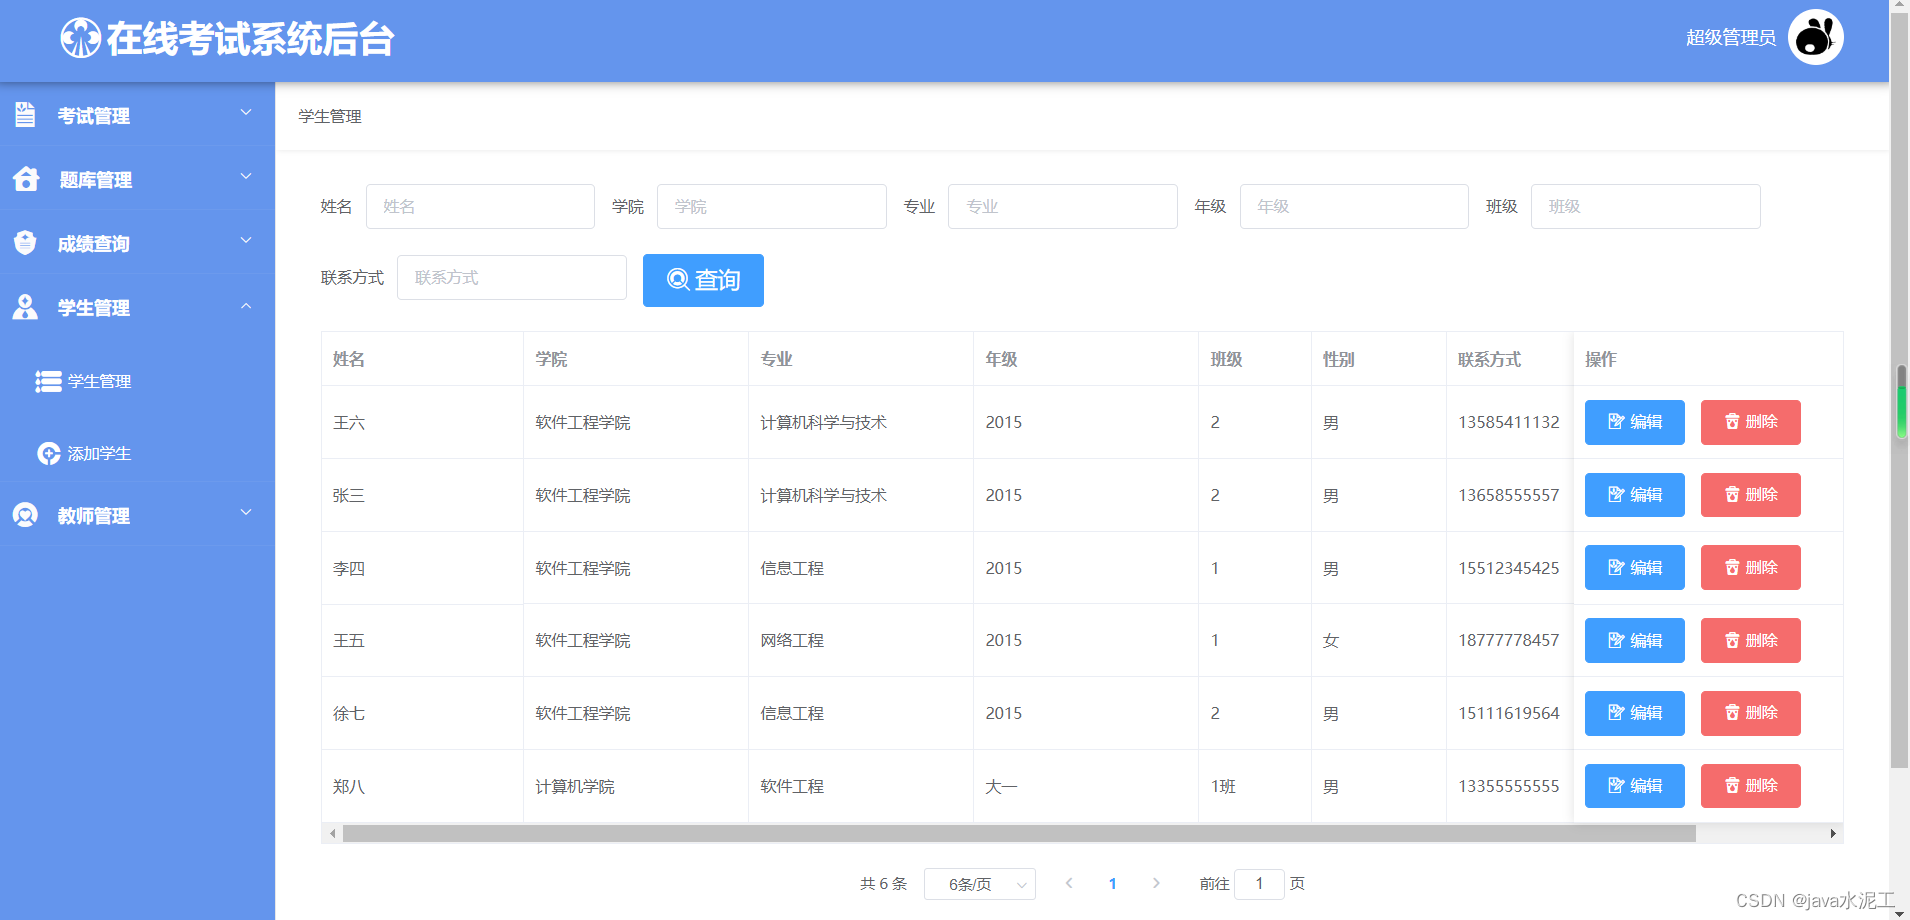
Task: Click the 题库管理 sidebar icon
Action: click(x=26, y=179)
